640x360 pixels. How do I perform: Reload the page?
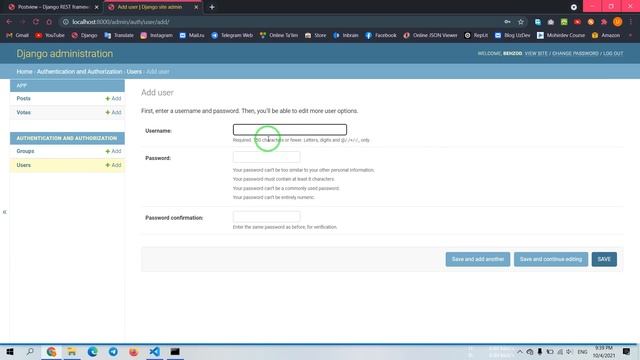[x=36, y=22]
